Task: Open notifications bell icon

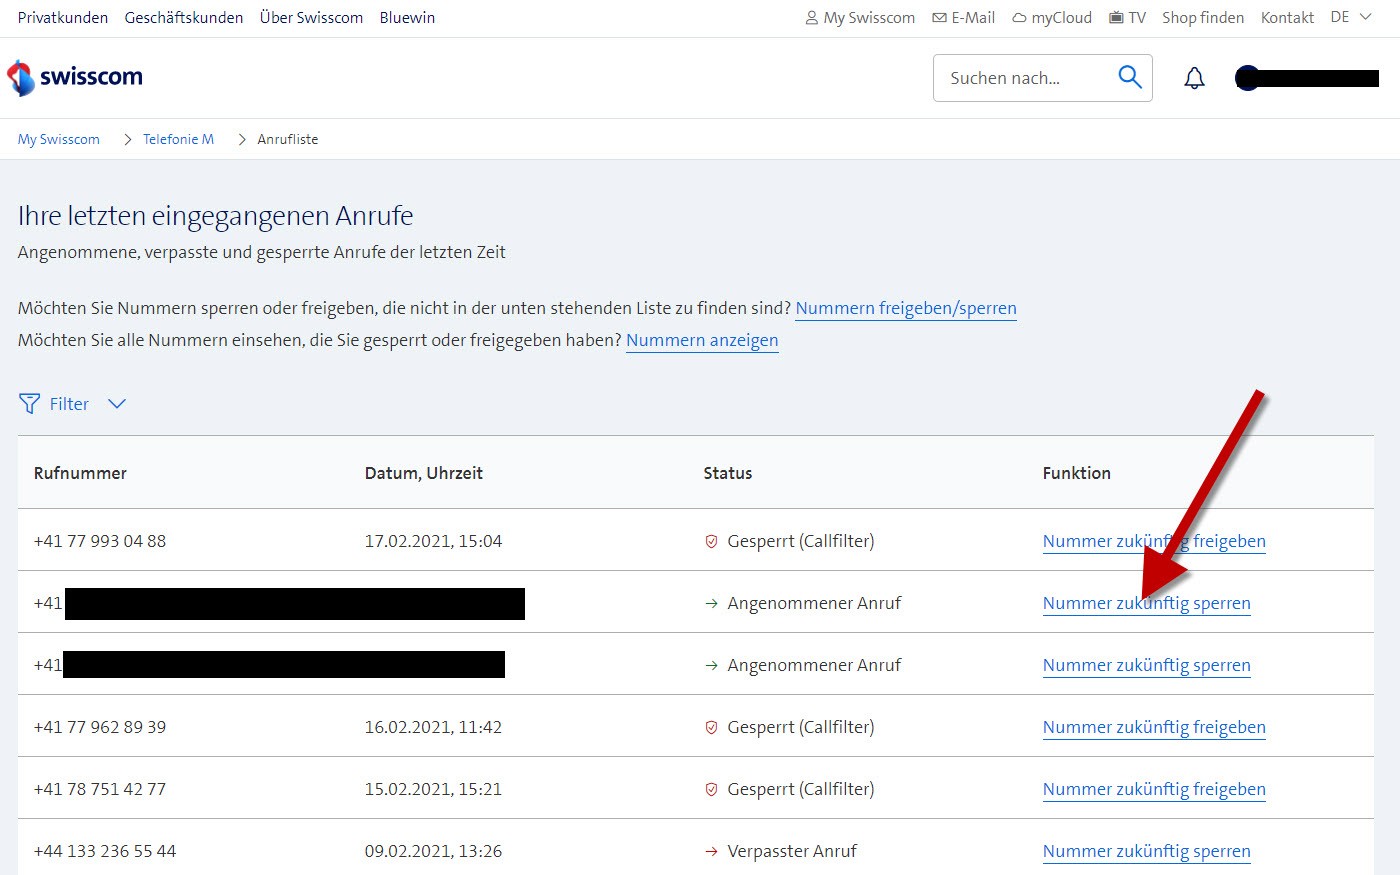Action: [1194, 78]
